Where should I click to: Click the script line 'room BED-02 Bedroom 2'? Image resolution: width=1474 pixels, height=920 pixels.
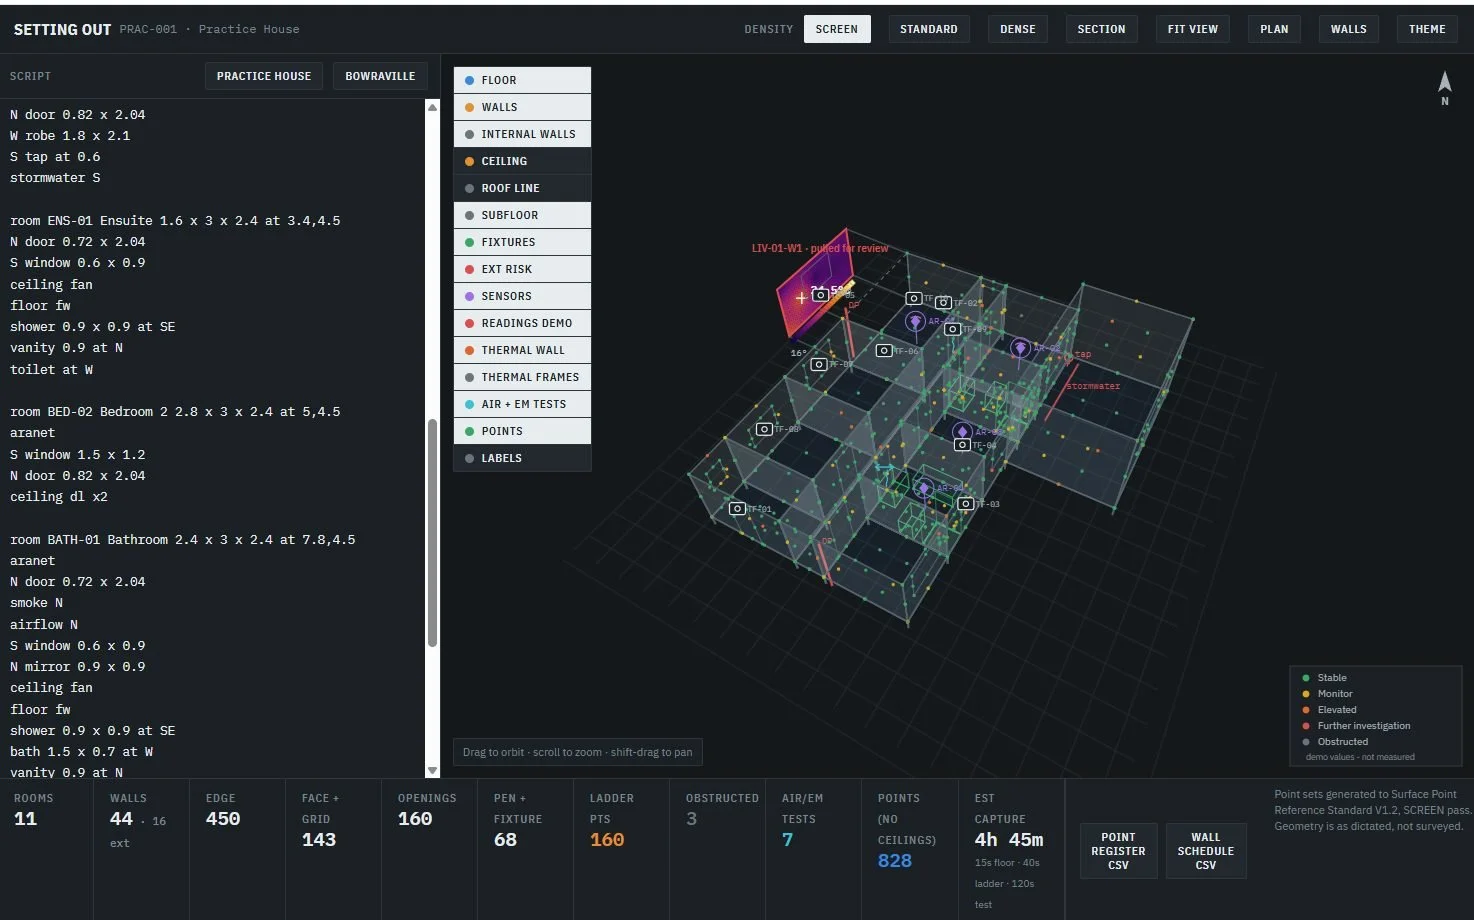pos(175,411)
